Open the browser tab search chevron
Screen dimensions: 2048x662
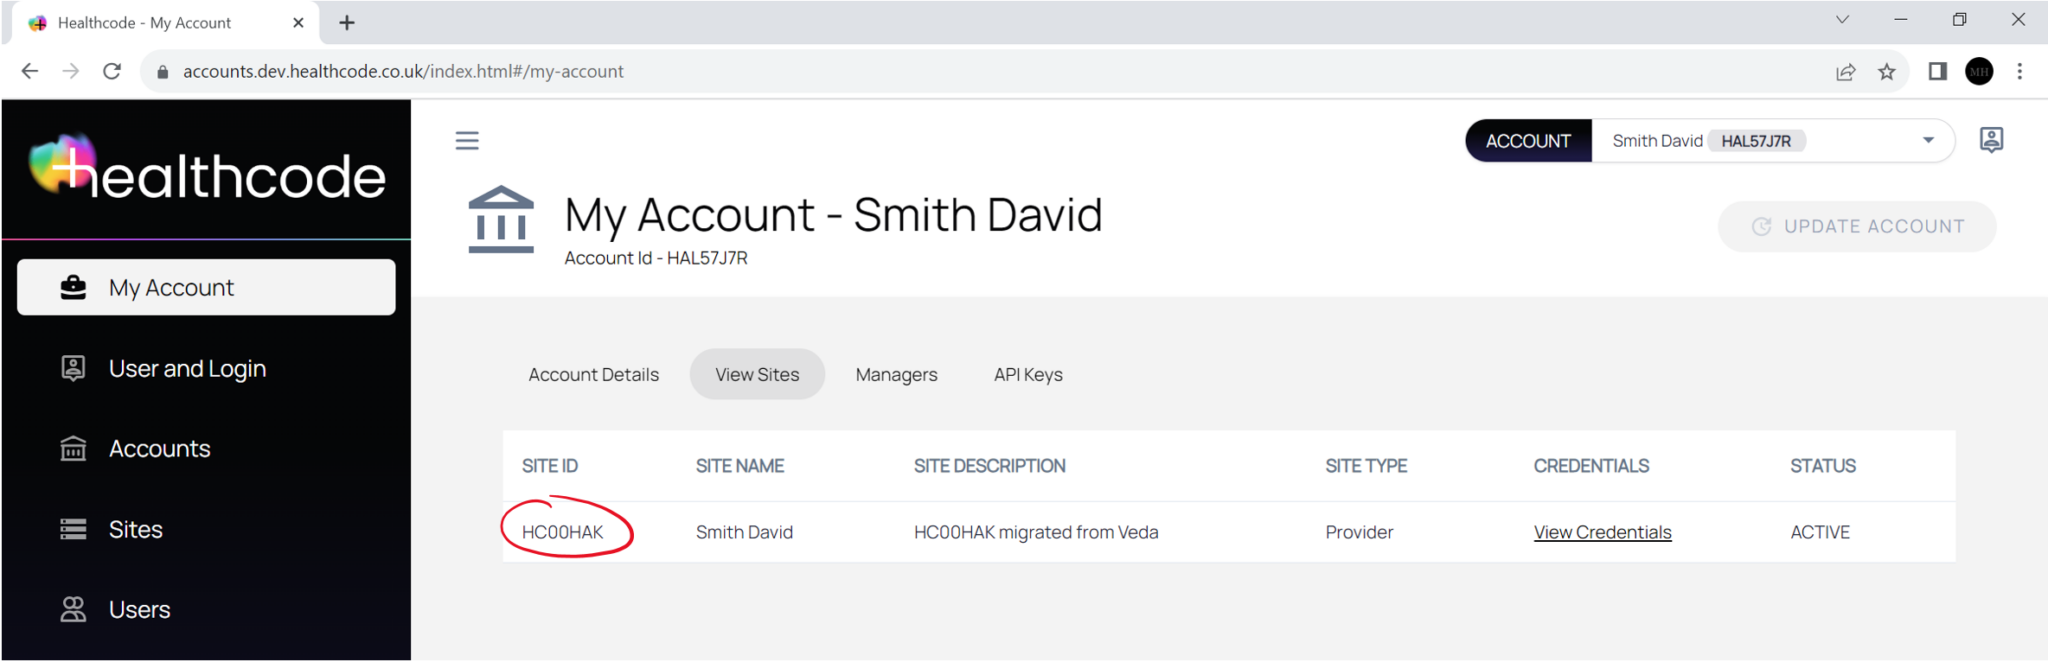(x=1842, y=19)
